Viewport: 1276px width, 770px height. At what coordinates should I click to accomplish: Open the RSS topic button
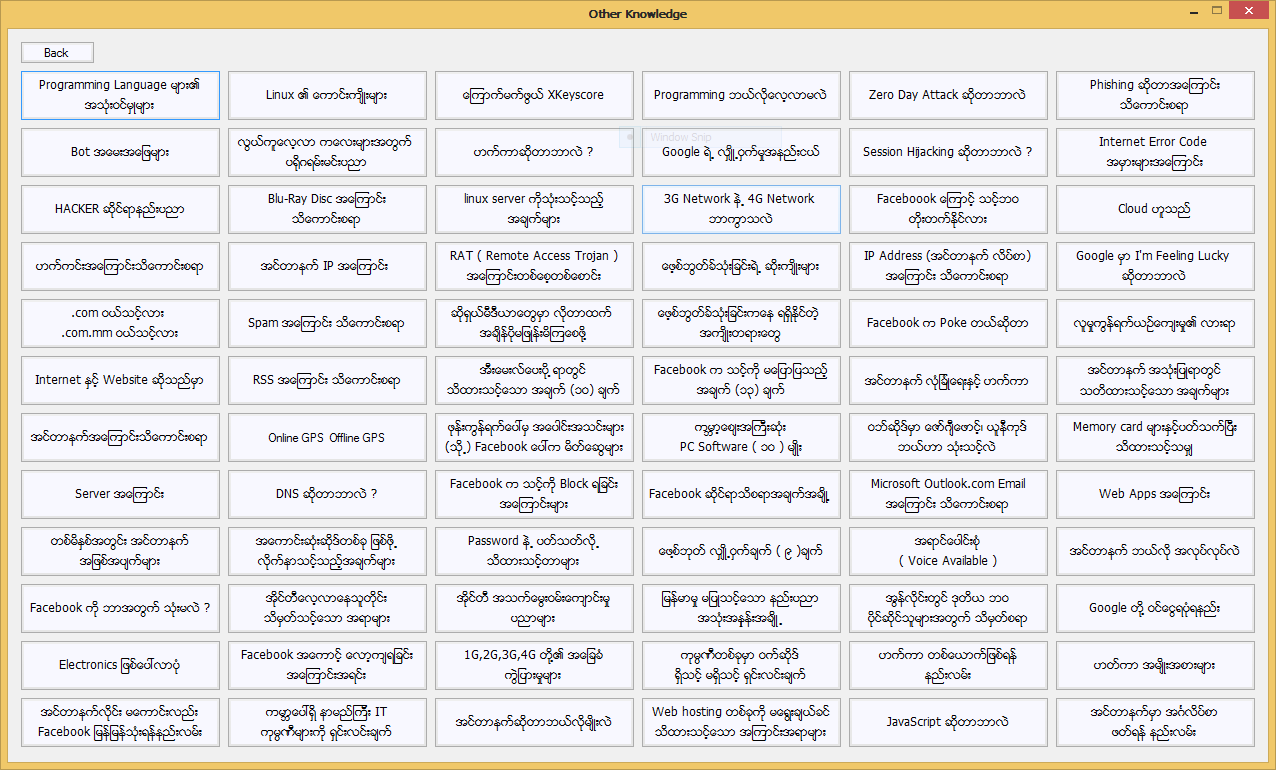327,380
